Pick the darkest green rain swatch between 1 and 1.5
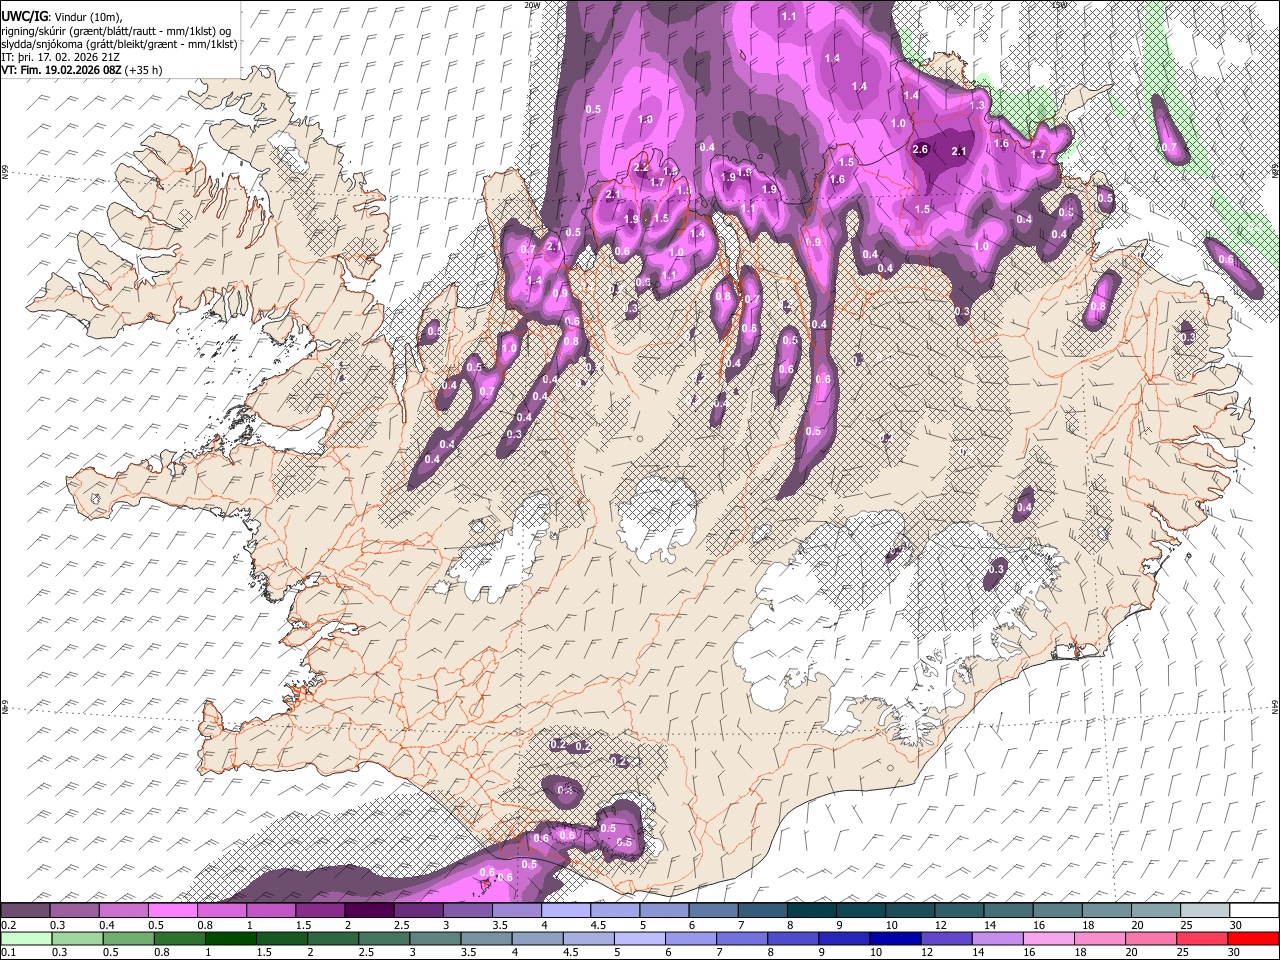The height and width of the screenshot is (960, 1280). (x=231, y=938)
